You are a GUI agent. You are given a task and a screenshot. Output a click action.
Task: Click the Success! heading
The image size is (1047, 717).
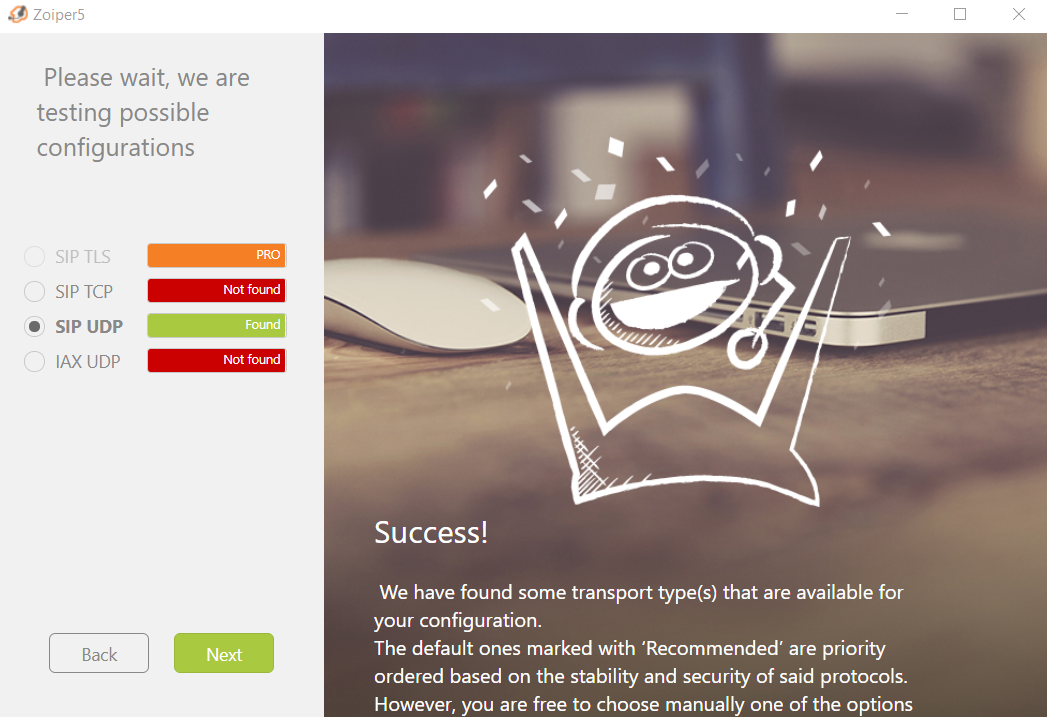[431, 532]
